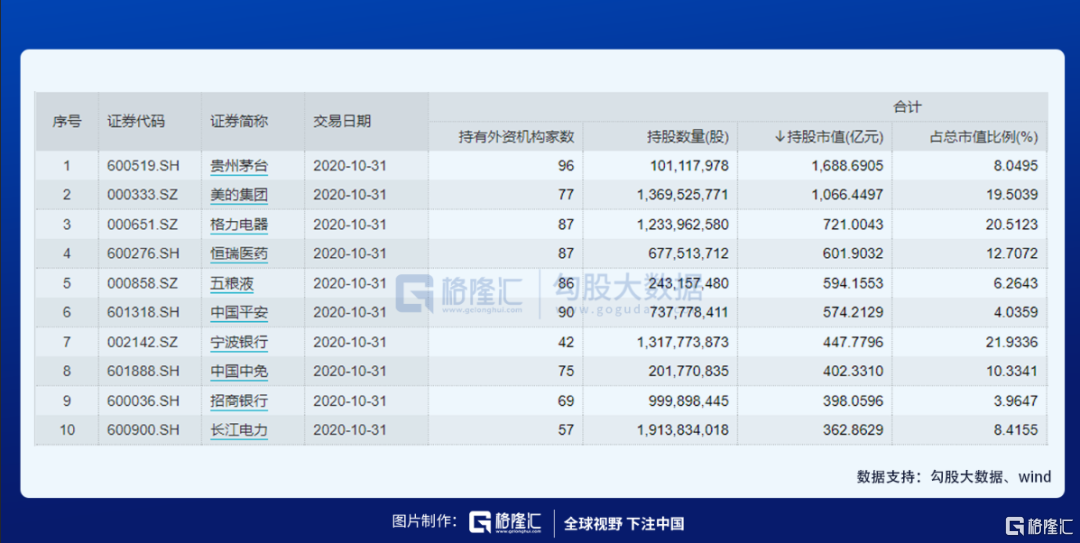
Task: Click the 格隆汇 logo beside 图片制作
Action: [505, 522]
